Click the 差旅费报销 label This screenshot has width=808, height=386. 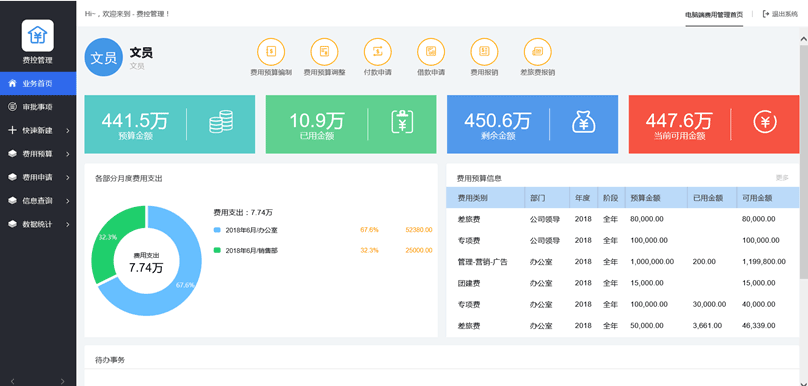(537, 73)
